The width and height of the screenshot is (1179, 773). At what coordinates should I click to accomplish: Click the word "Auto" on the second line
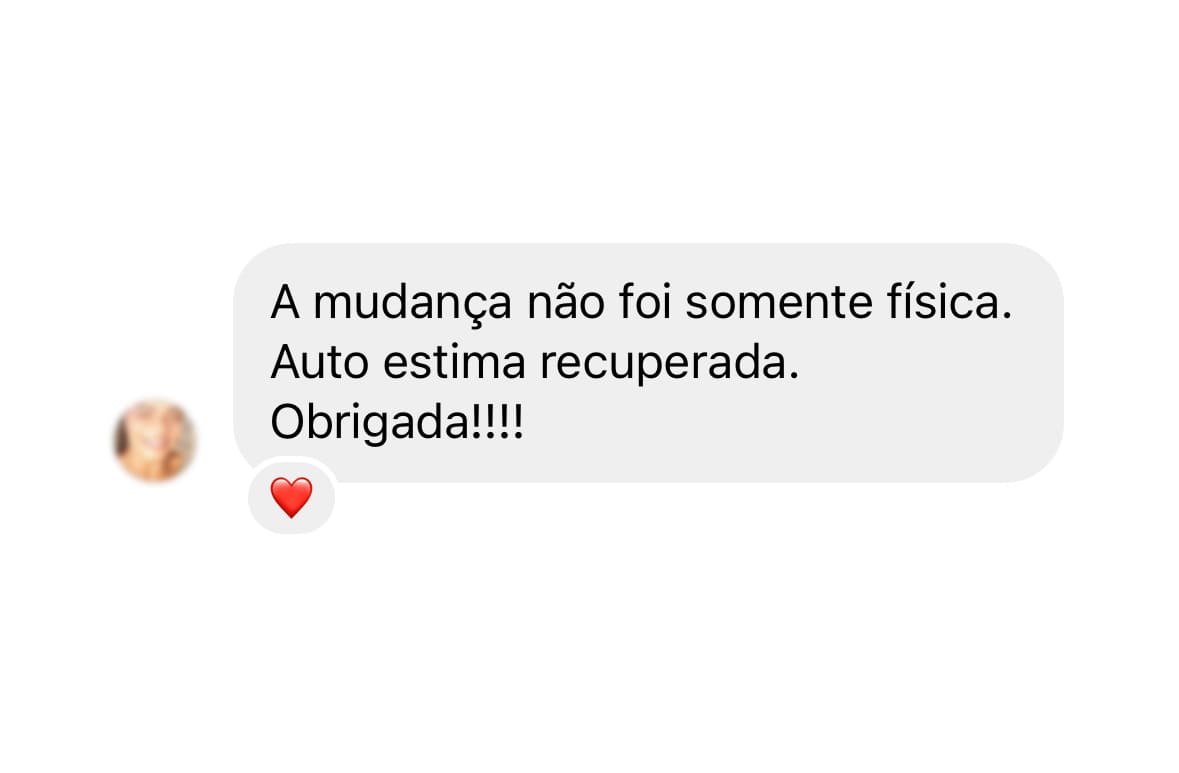tap(320, 362)
